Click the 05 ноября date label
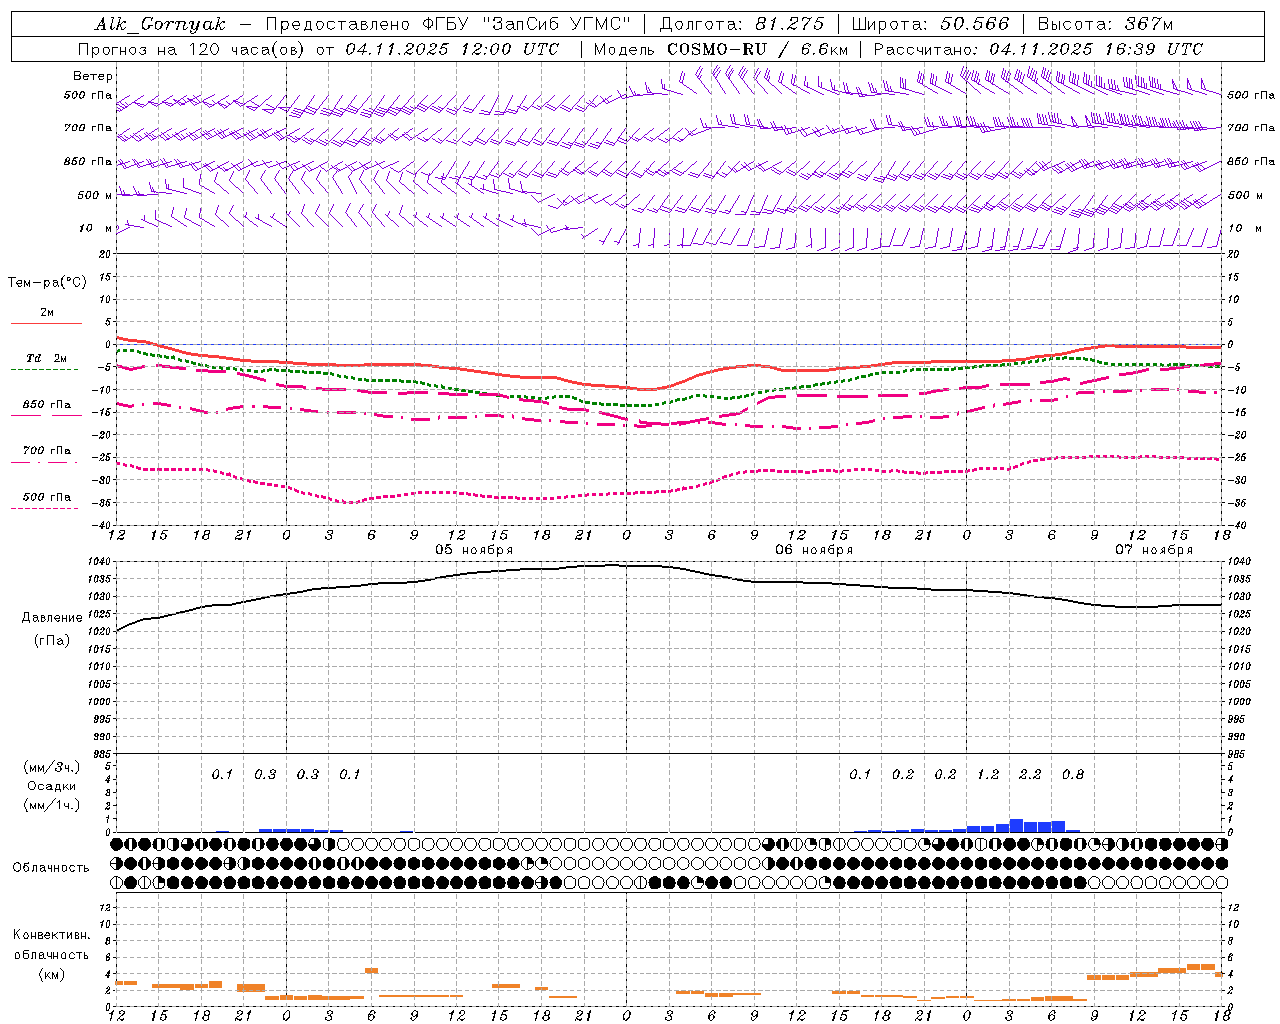The height and width of the screenshot is (1024, 1280). pos(474,550)
